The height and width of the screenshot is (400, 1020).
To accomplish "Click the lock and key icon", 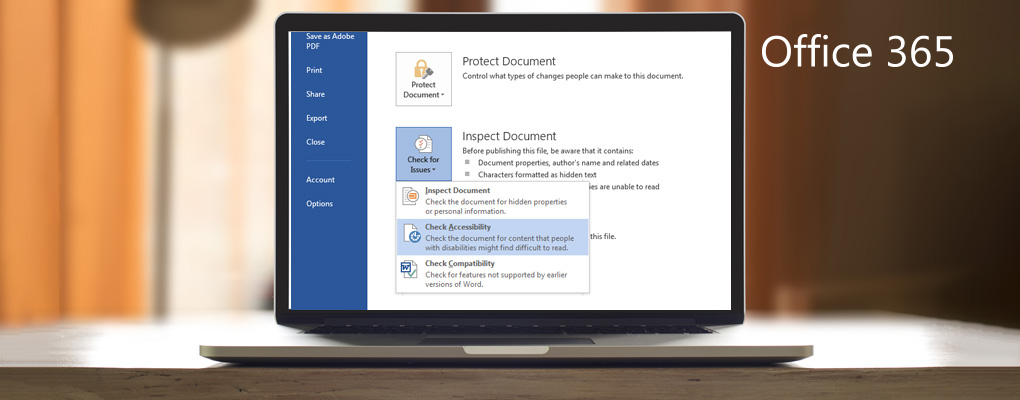I will 423,68.
